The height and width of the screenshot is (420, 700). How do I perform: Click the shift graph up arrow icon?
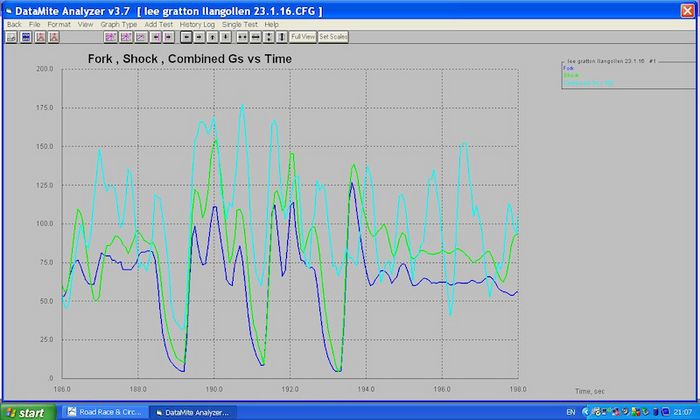(x=212, y=37)
